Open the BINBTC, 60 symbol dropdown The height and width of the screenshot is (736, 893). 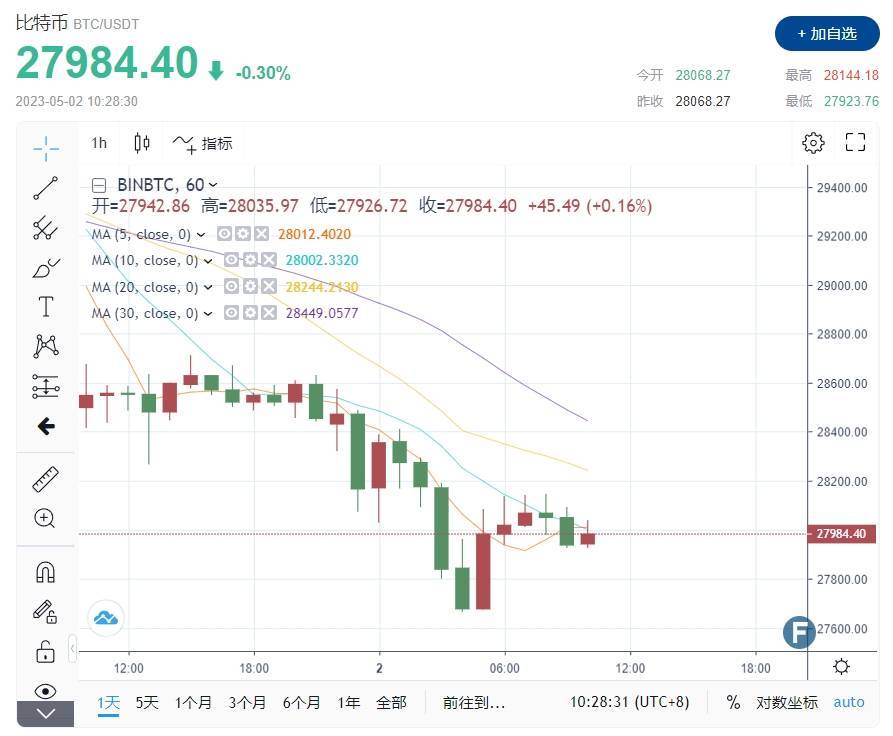tap(167, 185)
